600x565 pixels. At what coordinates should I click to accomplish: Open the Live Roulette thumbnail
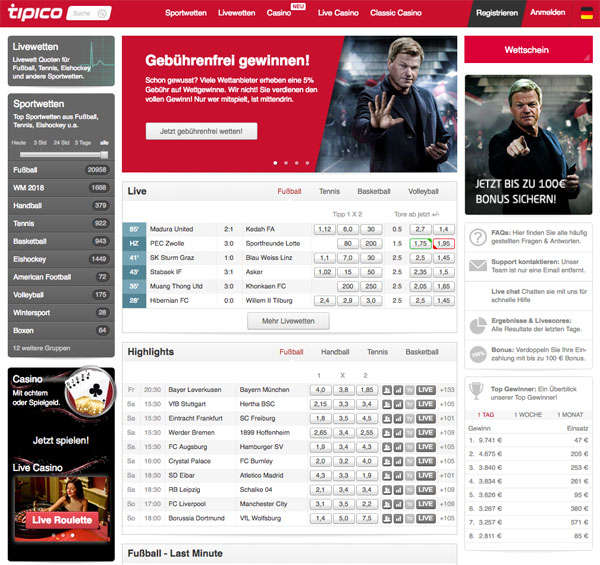coord(61,509)
